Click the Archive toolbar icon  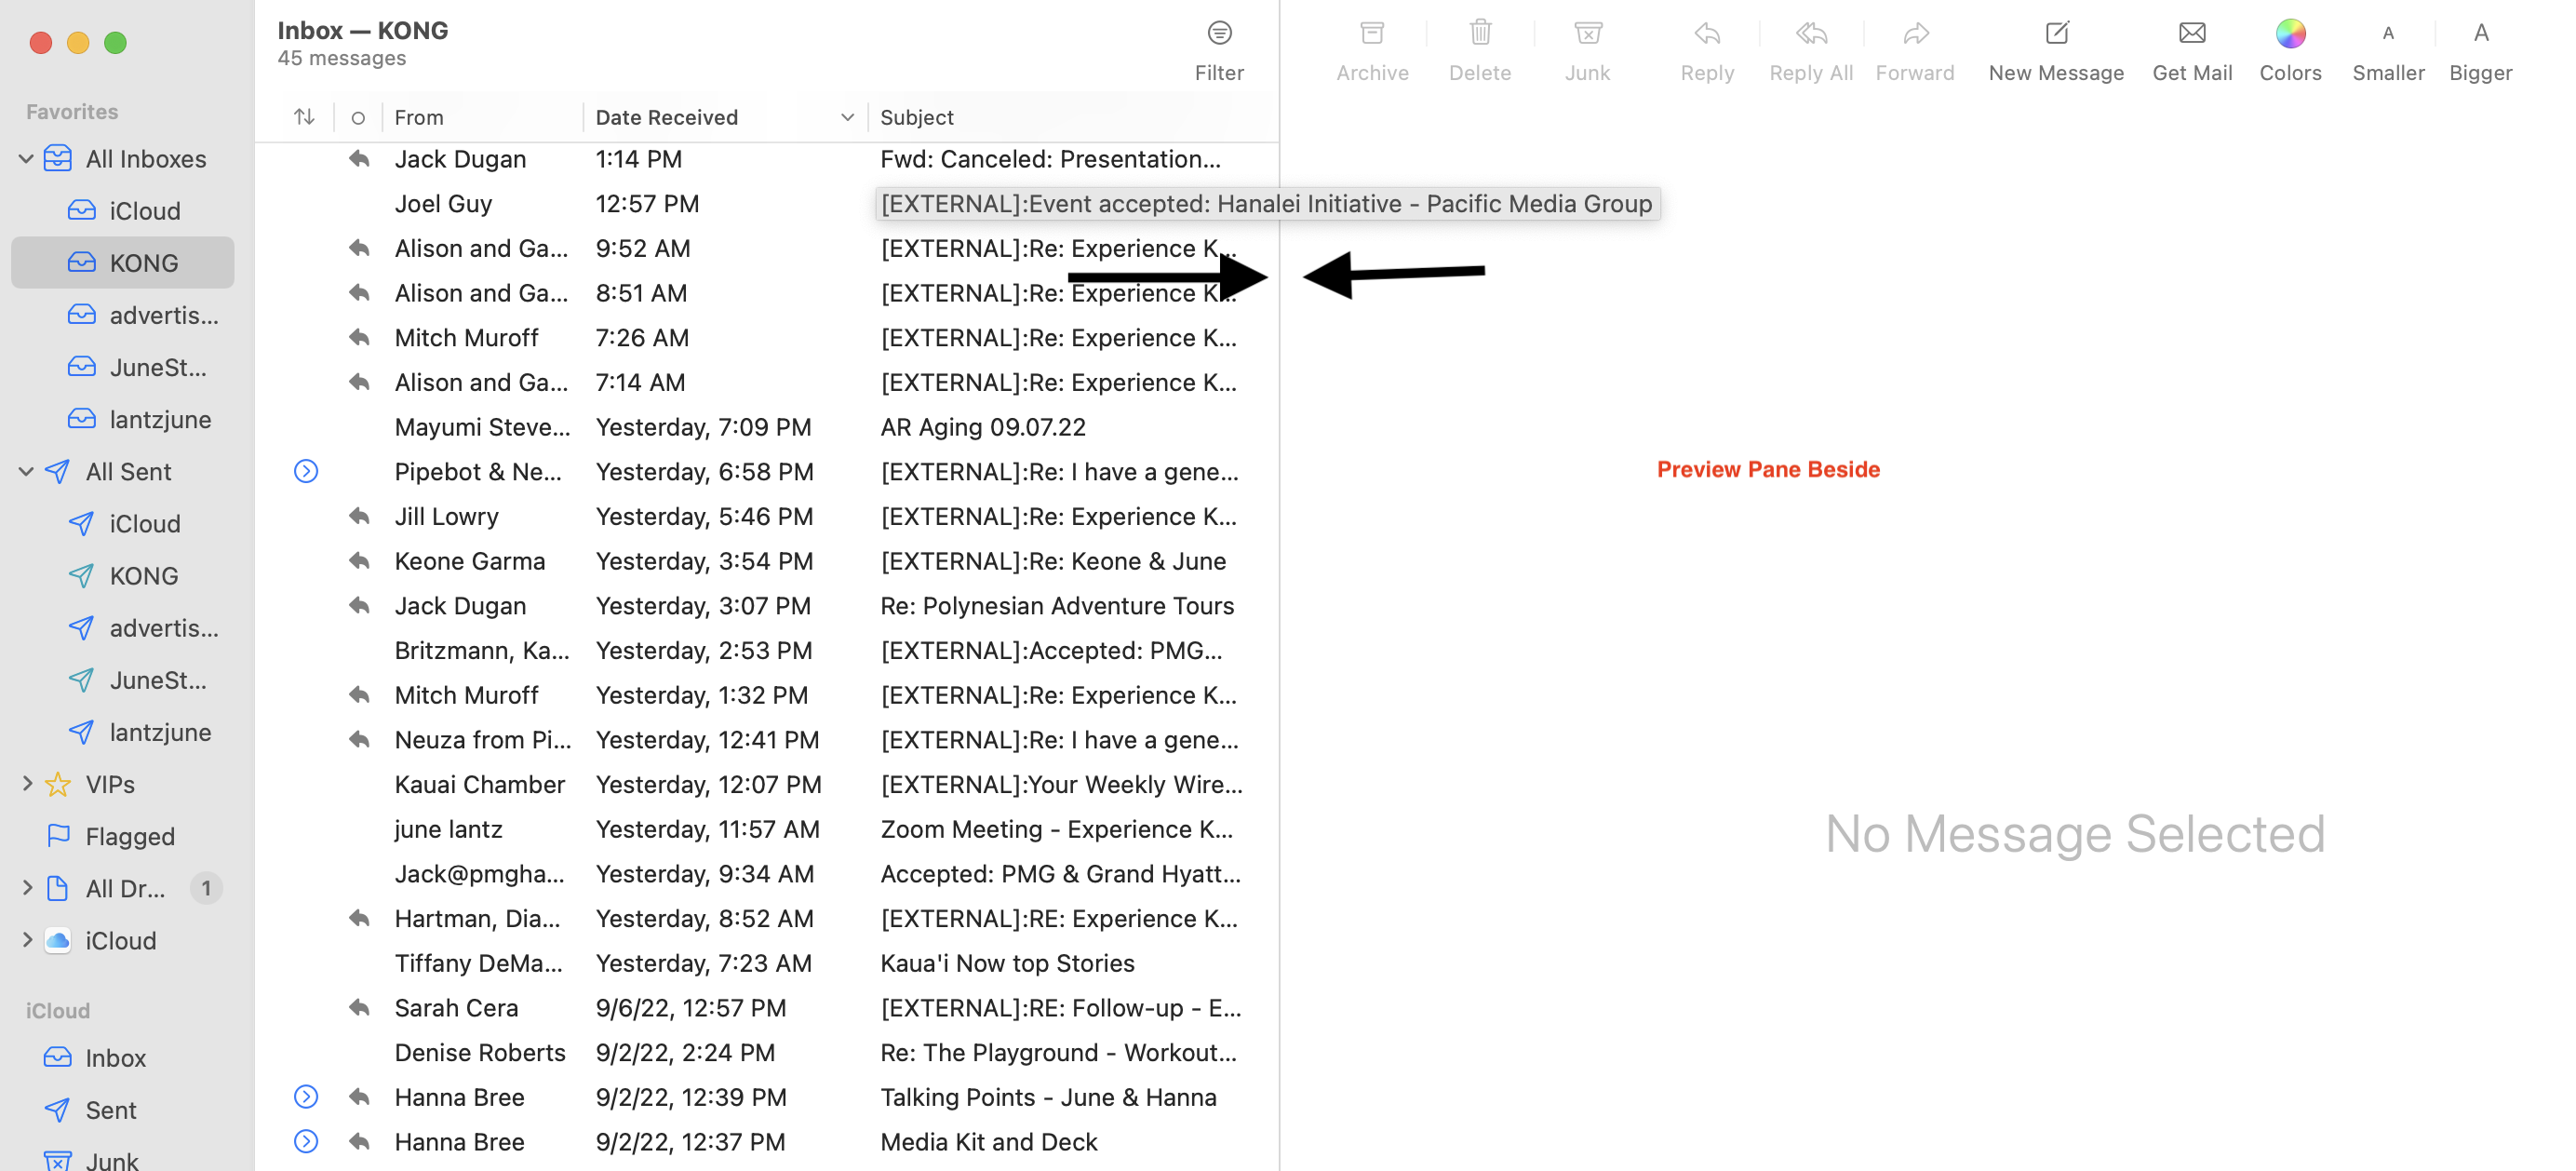(x=1372, y=34)
